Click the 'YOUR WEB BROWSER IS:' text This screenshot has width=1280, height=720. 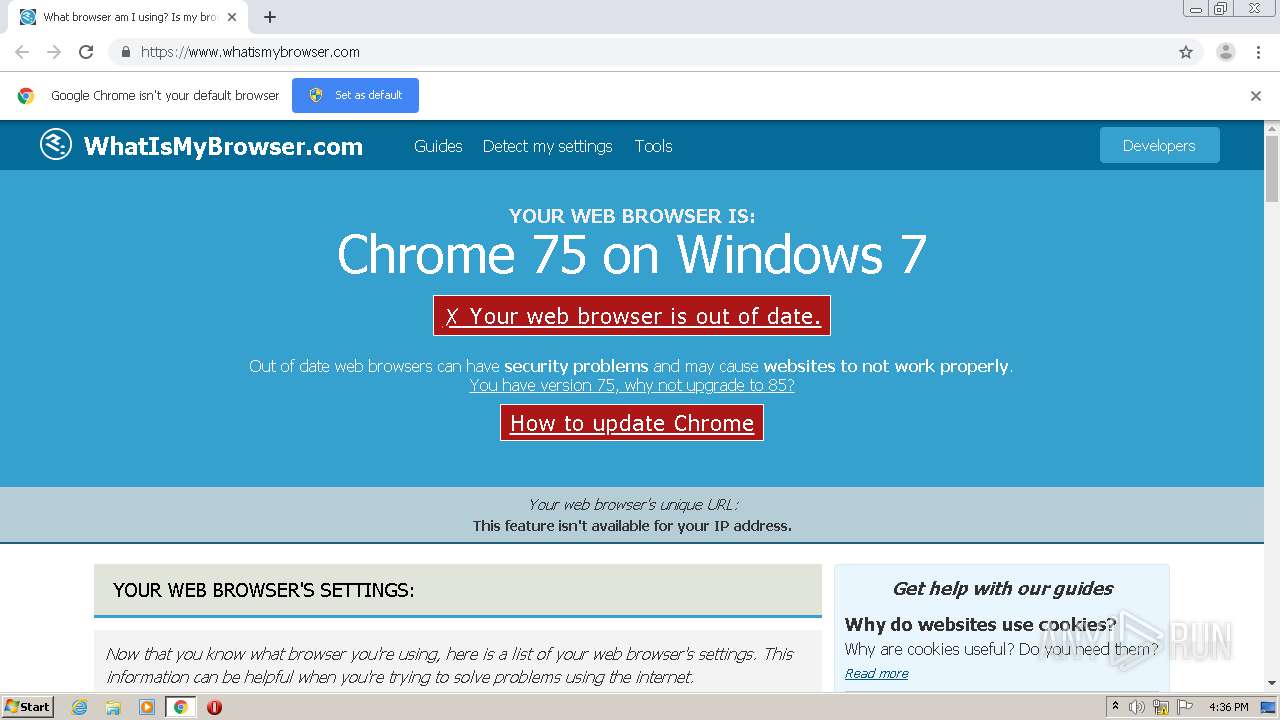[x=632, y=216]
